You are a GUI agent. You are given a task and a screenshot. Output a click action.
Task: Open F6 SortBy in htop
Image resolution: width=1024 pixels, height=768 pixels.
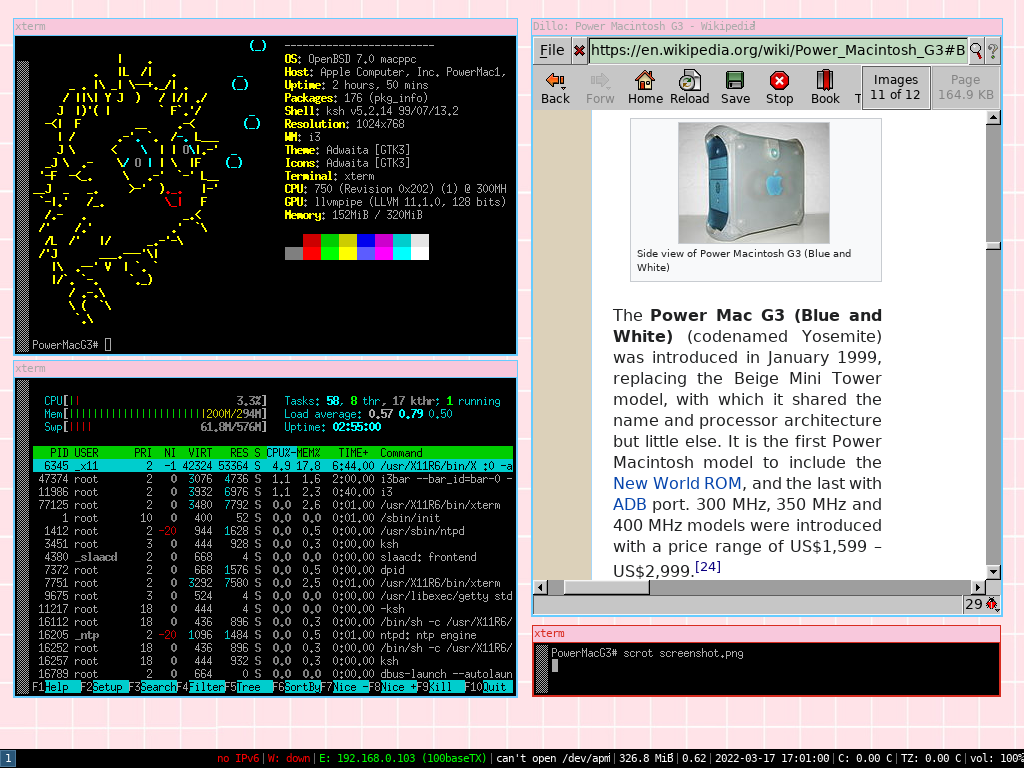[296, 687]
